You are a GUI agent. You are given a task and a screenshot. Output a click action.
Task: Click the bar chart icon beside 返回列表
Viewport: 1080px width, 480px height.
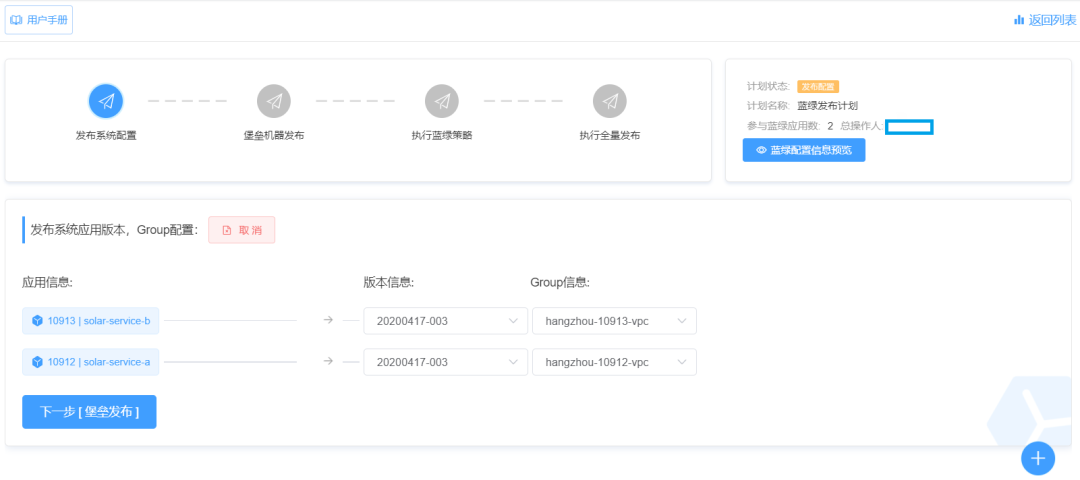[1019, 19]
